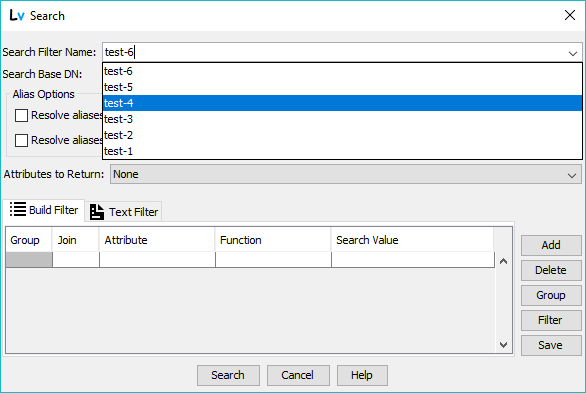Image resolution: width=586 pixels, height=393 pixels.
Task: Switch to the Text Filter tab
Action: (x=124, y=212)
